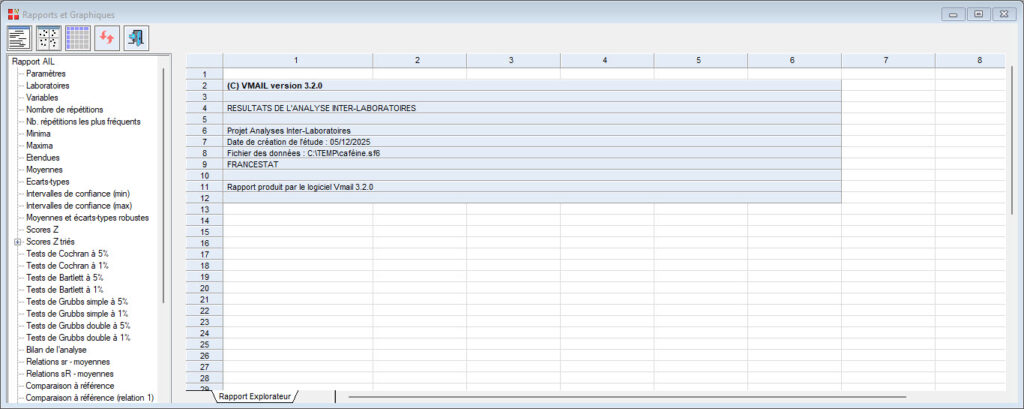Click the tree panel vertical scrollbar
1024x409 pixels.
[x=164, y=180]
